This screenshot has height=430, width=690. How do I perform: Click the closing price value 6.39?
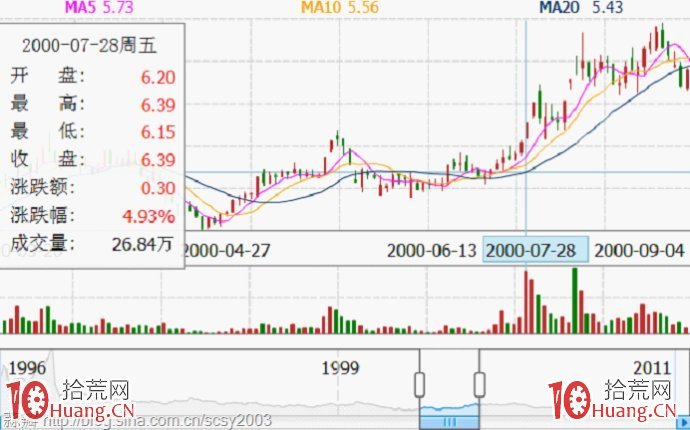coord(158,160)
